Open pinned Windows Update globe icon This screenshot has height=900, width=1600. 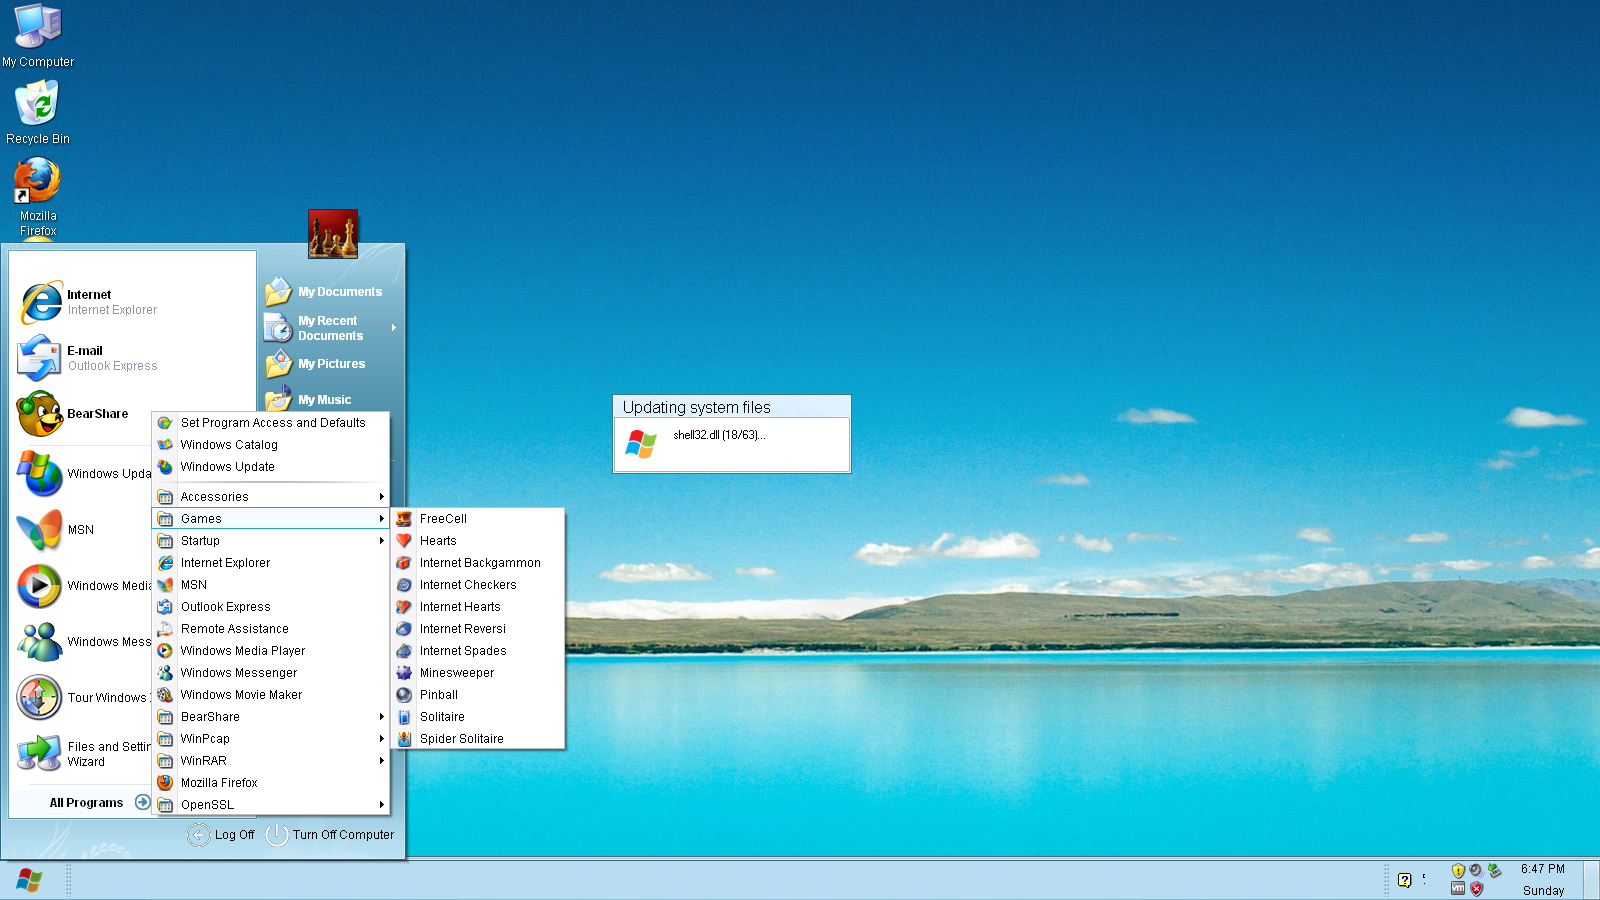click(40, 474)
